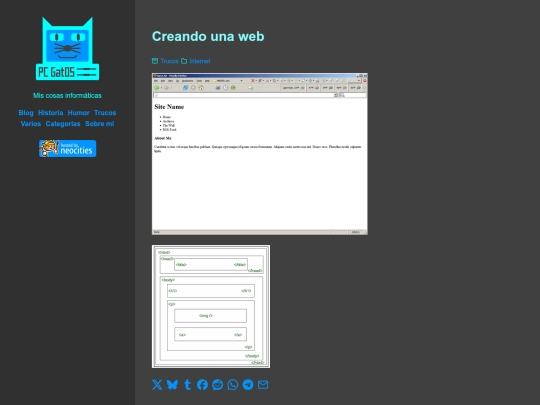Viewport: 540px width, 405px height.
Task: Share the post on Reddit
Action: click(218, 384)
